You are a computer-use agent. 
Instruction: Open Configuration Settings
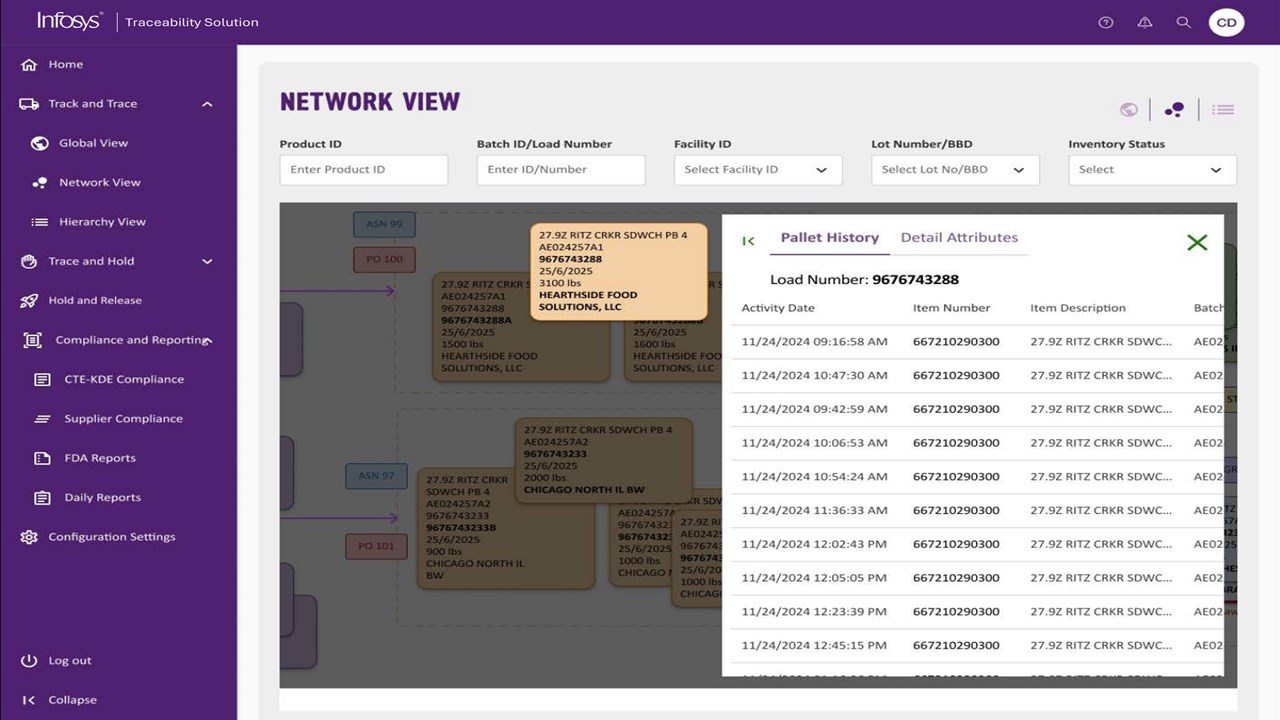tap(112, 537)
